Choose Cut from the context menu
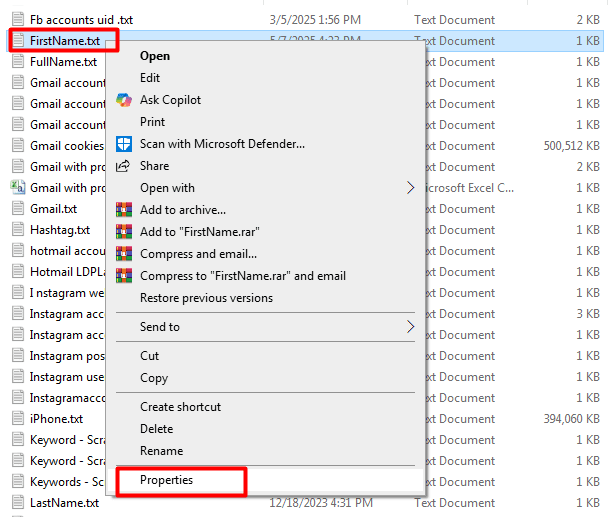The image size is (613, 517). [149, 355]
